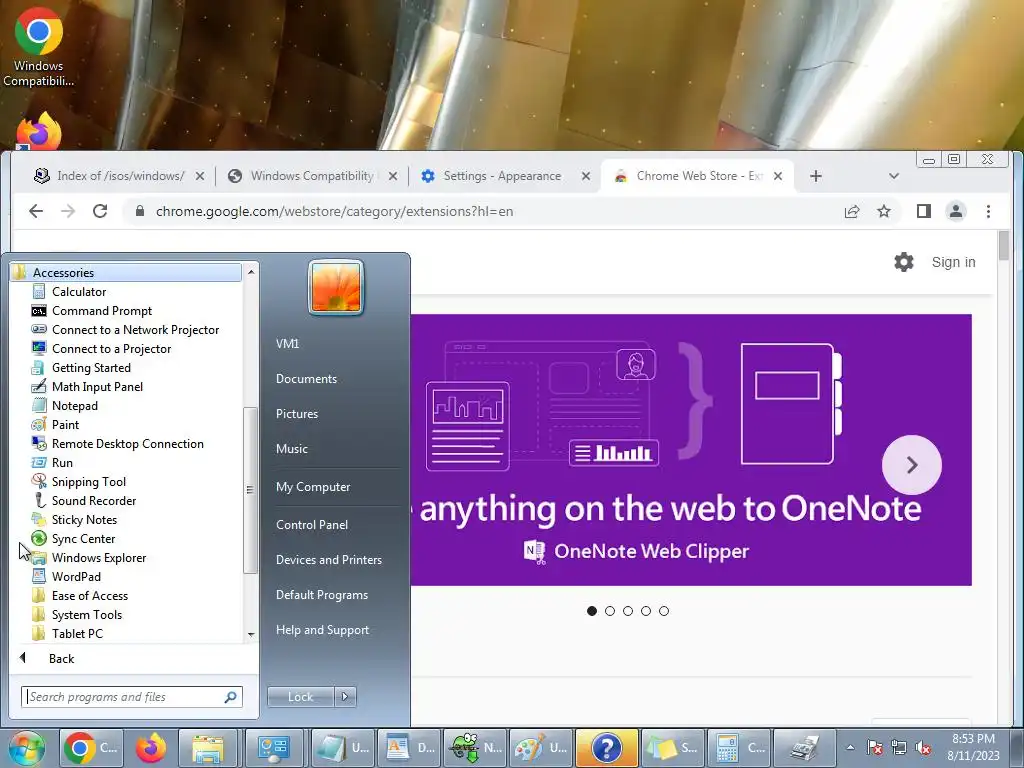1024x768 pixels.
Task: Click the share page icon in address bar
Action: tap(852, 211)
